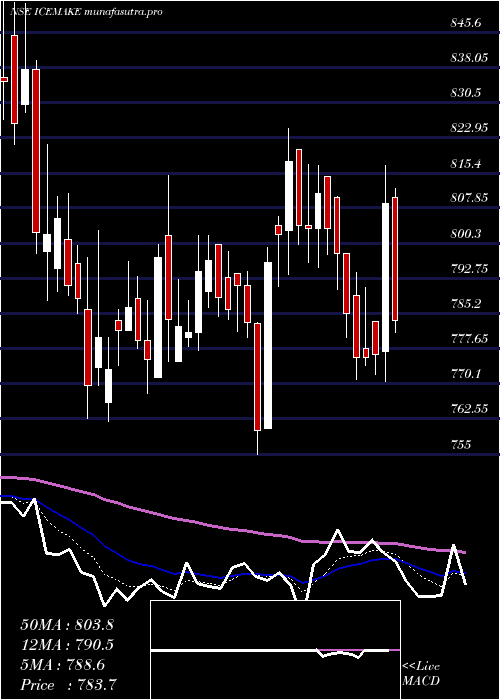Select the 755 price axis label
The image size is (500, 700).
460,444
